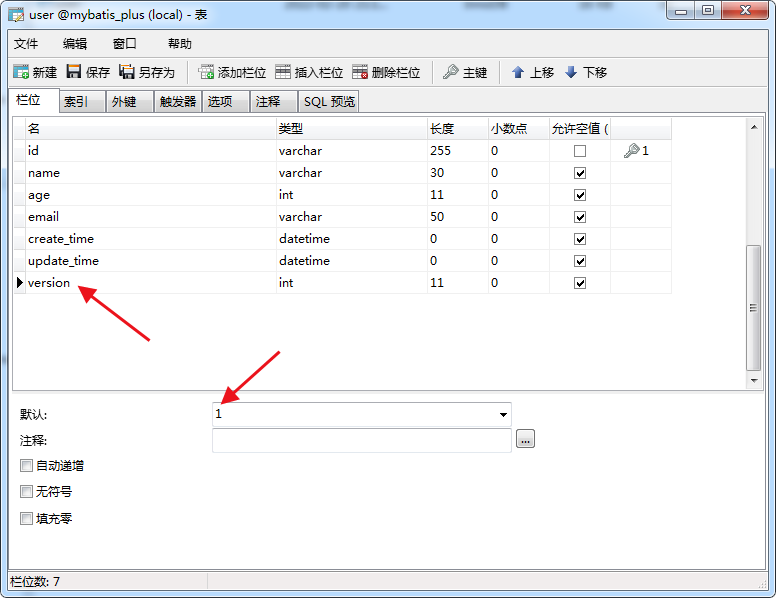Click the 插入栏位 (Insert Field) icon
This screenshot has width=776, height=598.
pos(283,72)
